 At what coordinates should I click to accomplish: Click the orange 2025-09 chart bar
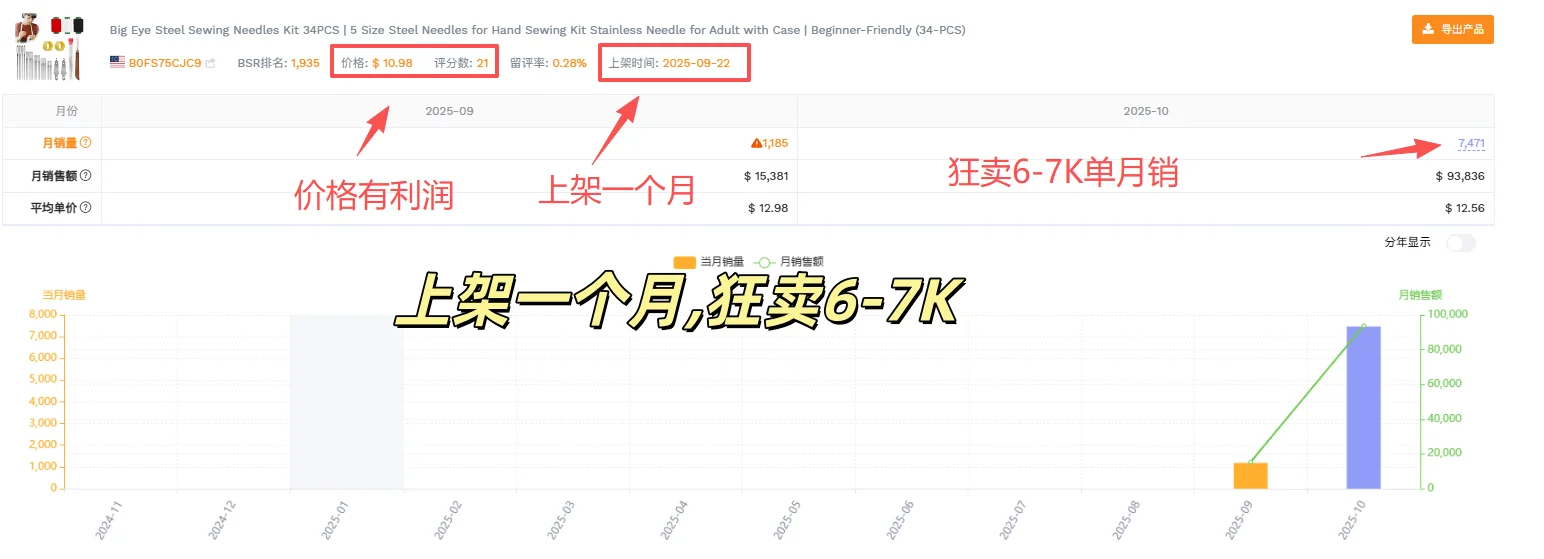pyautogui.click(x=1250, y=475)
